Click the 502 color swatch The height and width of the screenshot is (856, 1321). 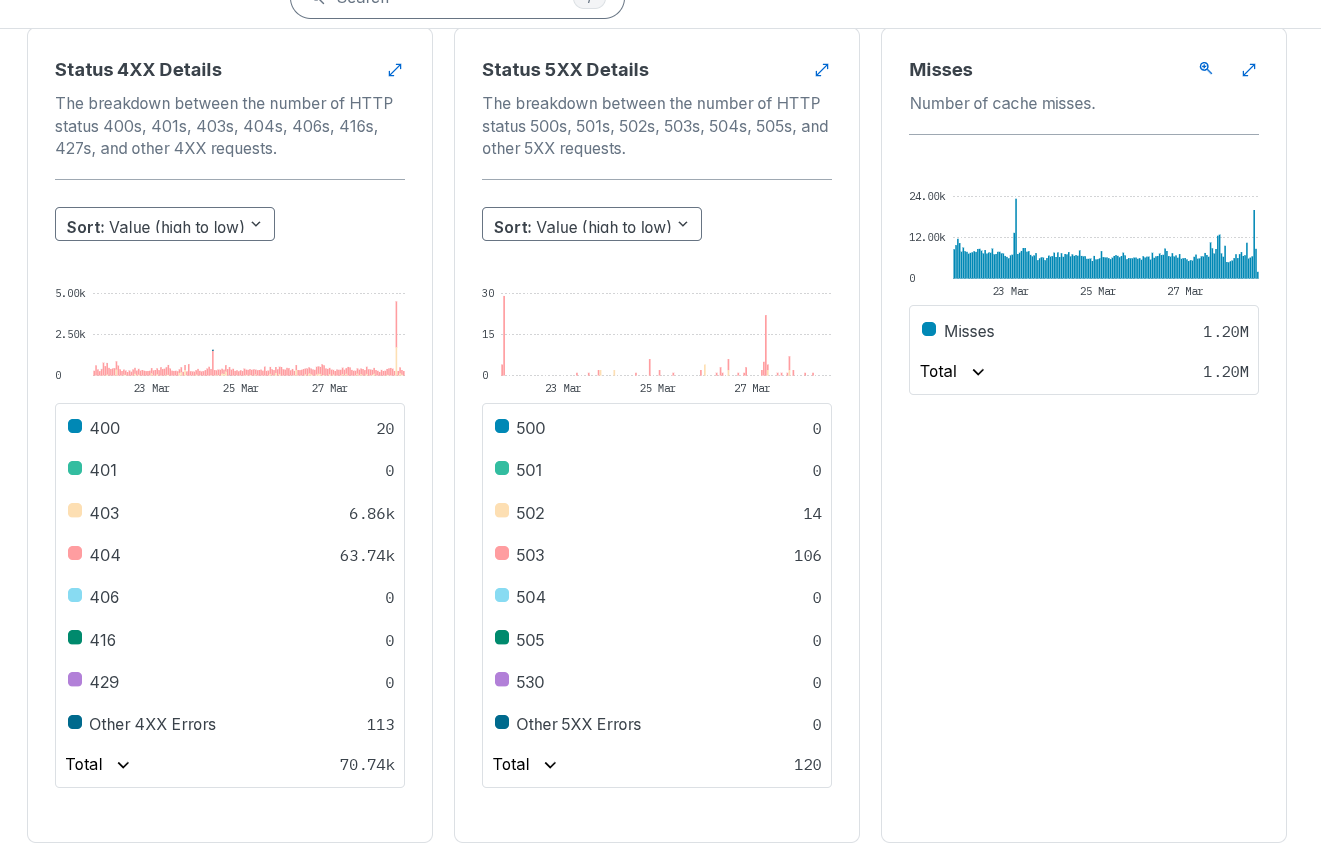point(502,511)
